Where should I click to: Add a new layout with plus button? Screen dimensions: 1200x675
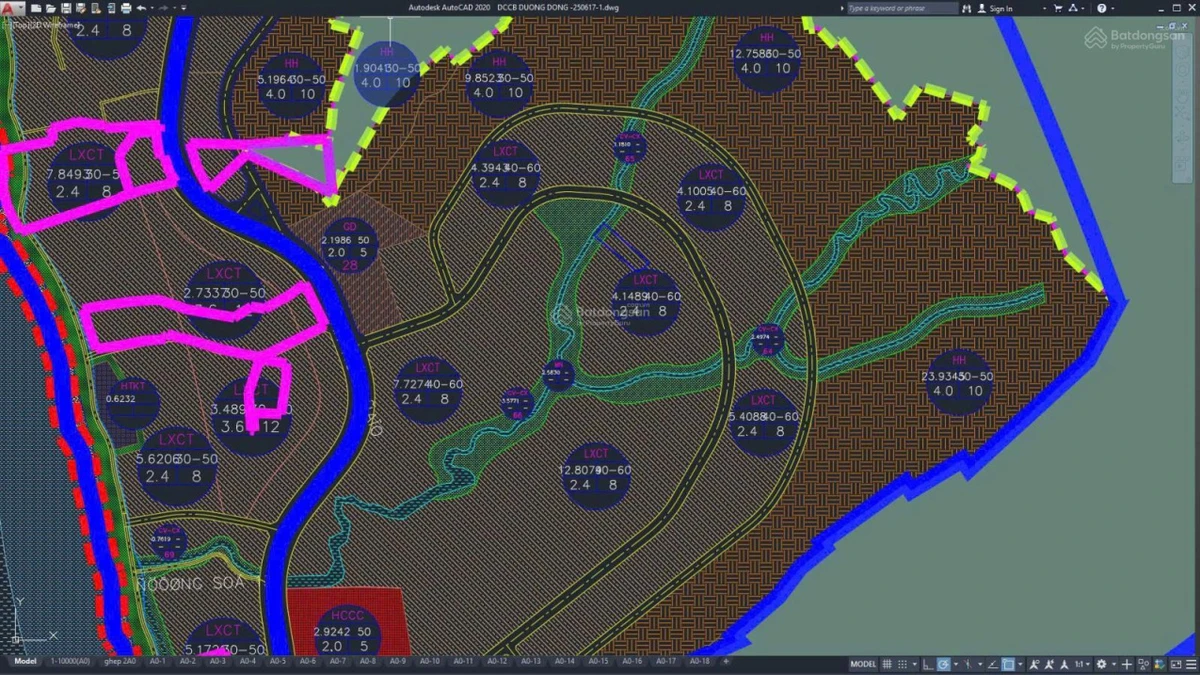[726, 661]
